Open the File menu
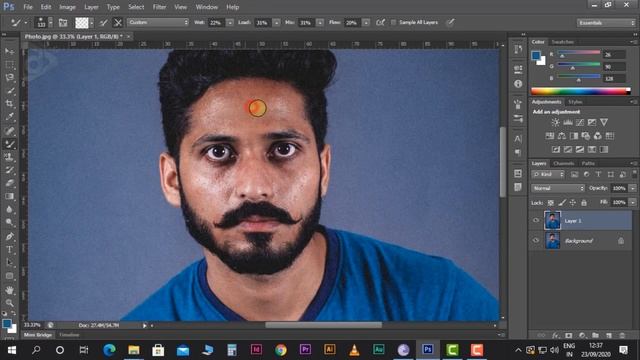 [x=28, y=7]
